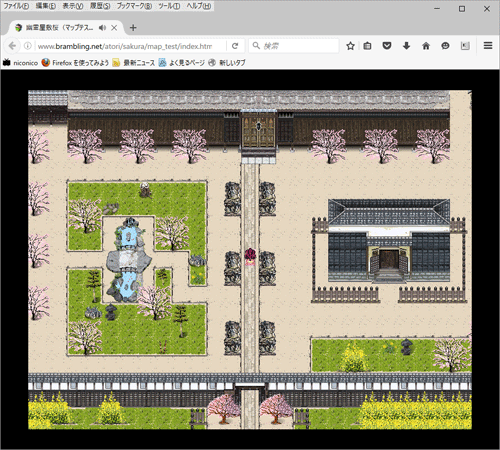
Task: Click the reload page icon
Action: point(235,46)
